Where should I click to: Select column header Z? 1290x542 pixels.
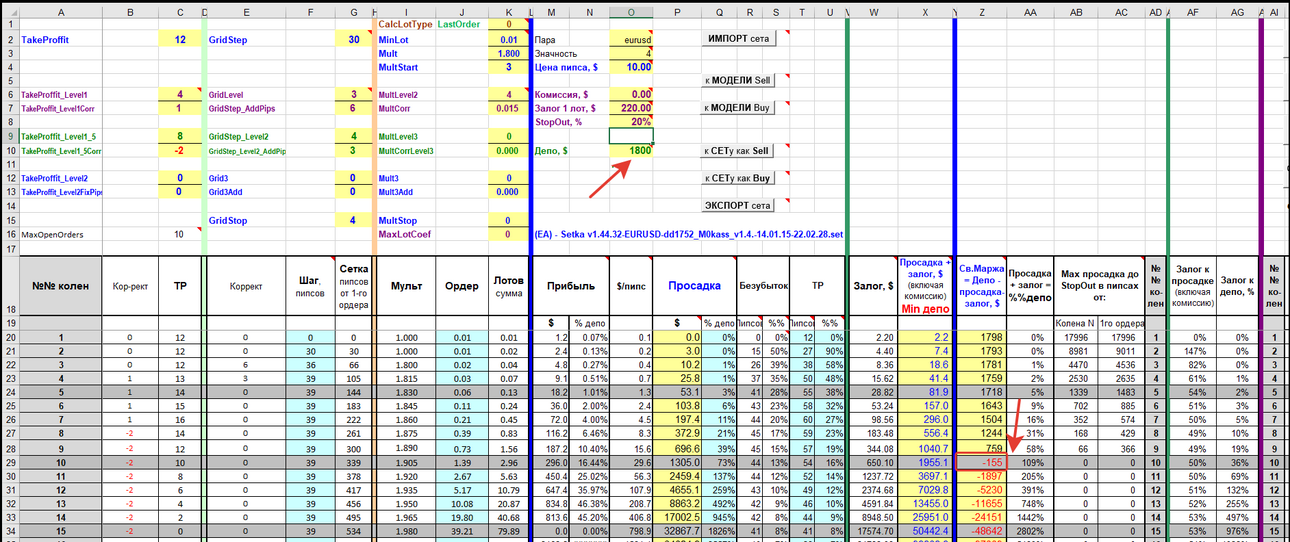click(981, 12)
